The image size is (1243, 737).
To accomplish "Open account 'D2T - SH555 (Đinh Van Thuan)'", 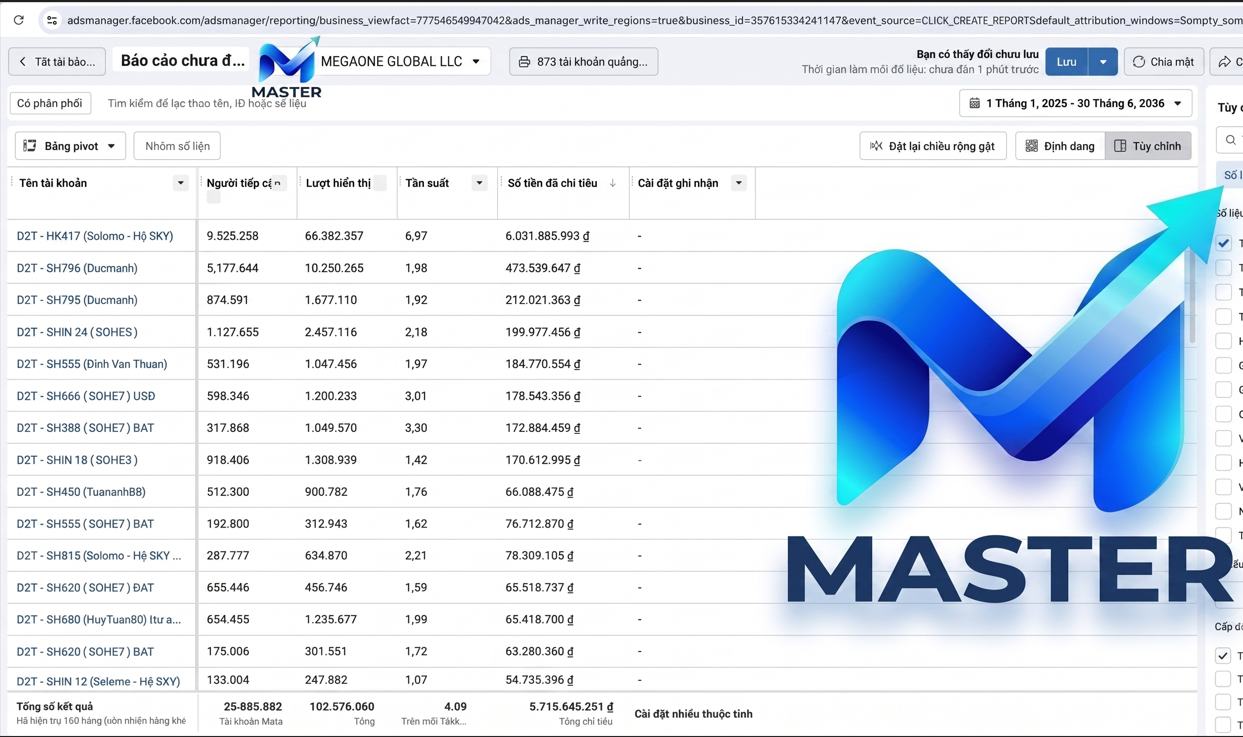I will point(92,364).
